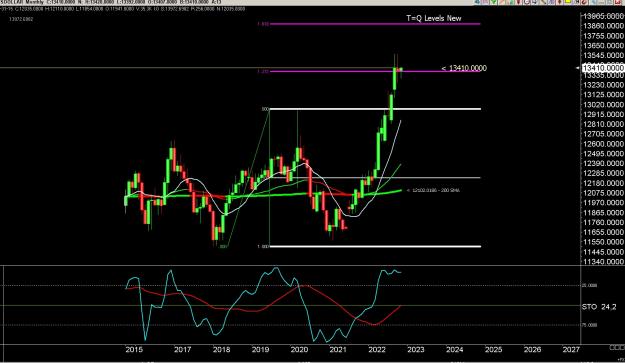
Task: Click the 1.000 Fibonacci label at bottom line
Action: click(263, 247)
